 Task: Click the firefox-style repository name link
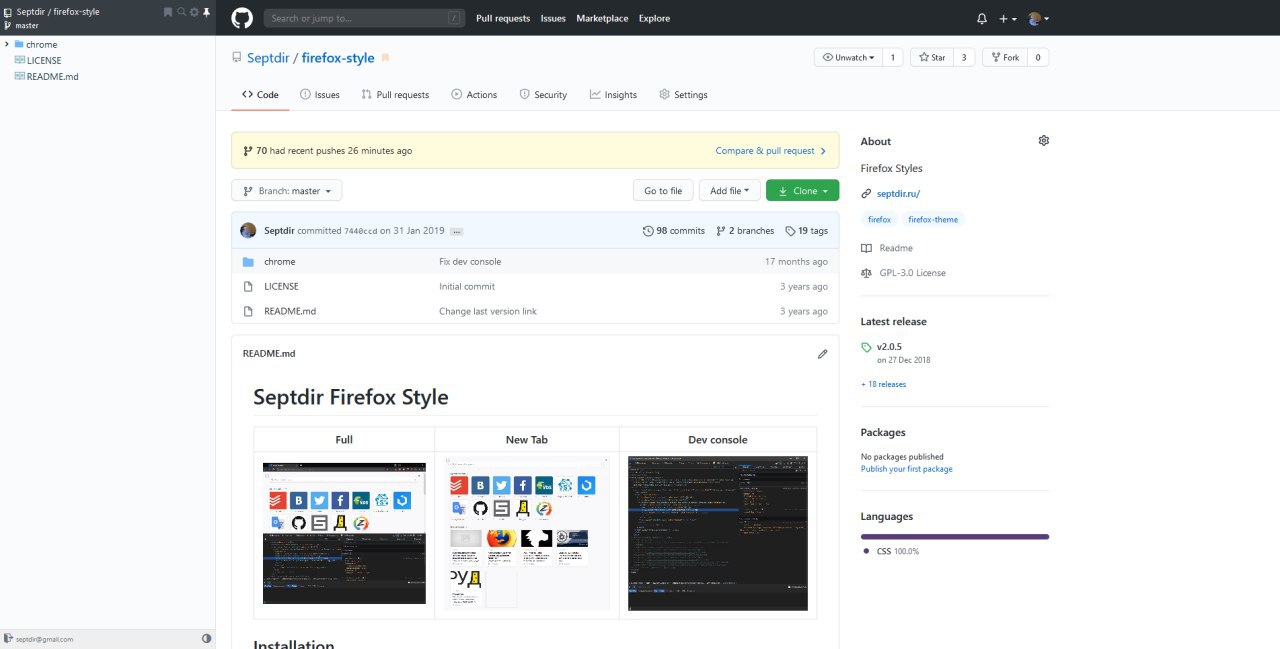pos(338,58)
